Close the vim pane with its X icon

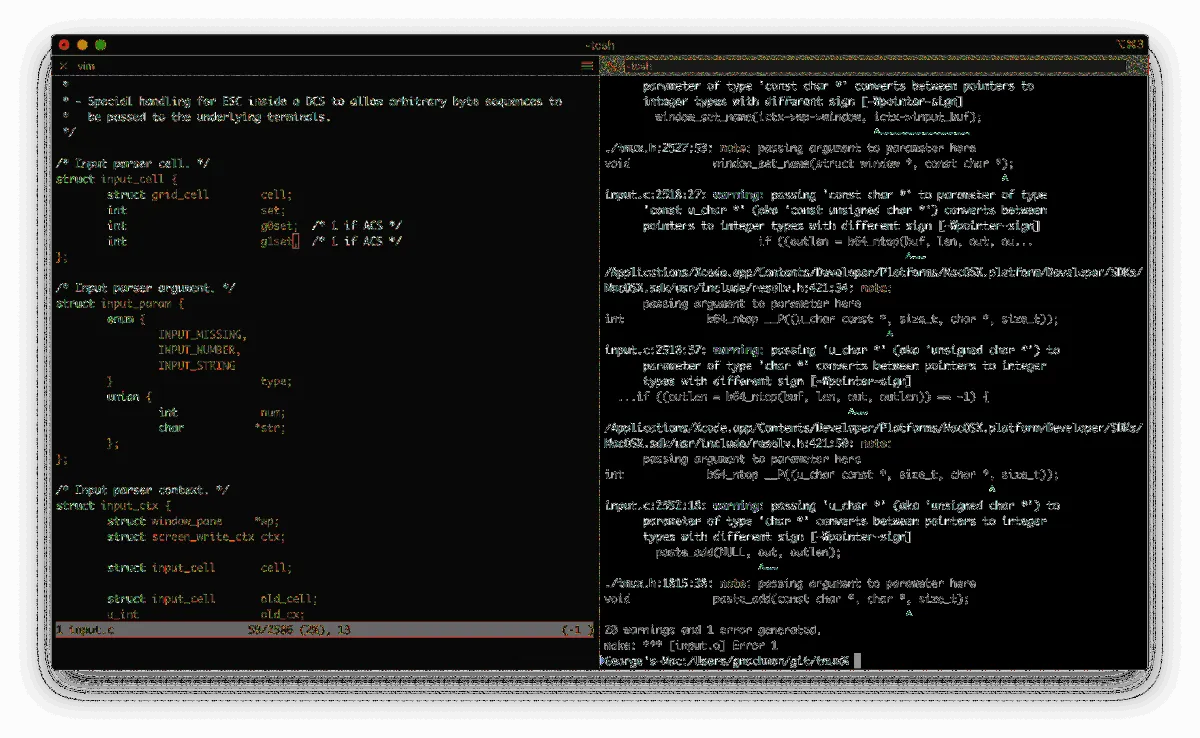click(x=63, y=66)
